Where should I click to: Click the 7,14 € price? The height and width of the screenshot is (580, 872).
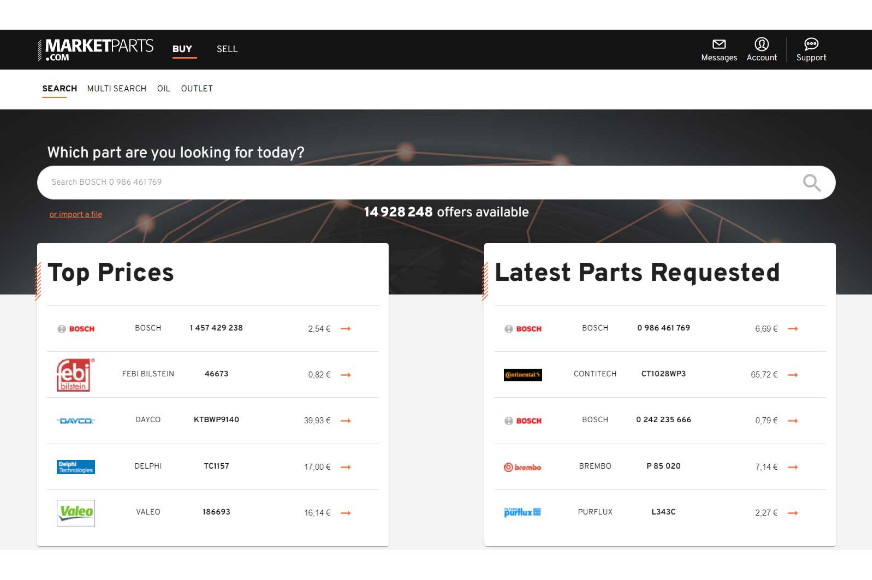pos(766,467)
